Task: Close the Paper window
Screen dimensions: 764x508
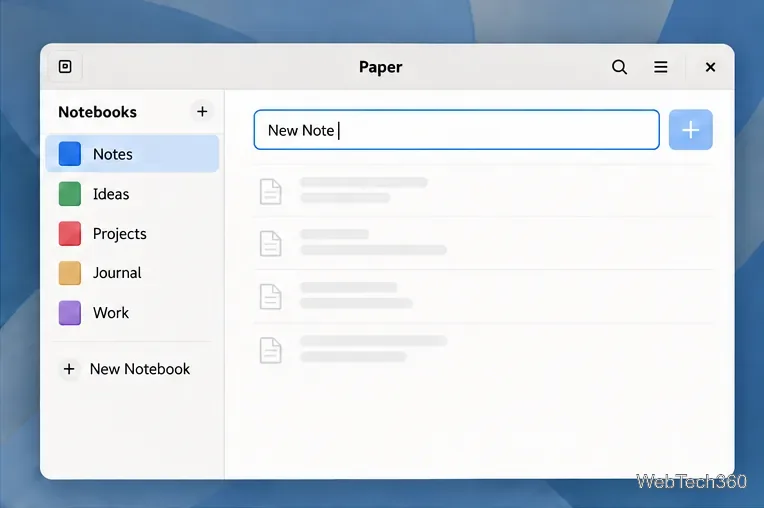Action: coord(710,67)
